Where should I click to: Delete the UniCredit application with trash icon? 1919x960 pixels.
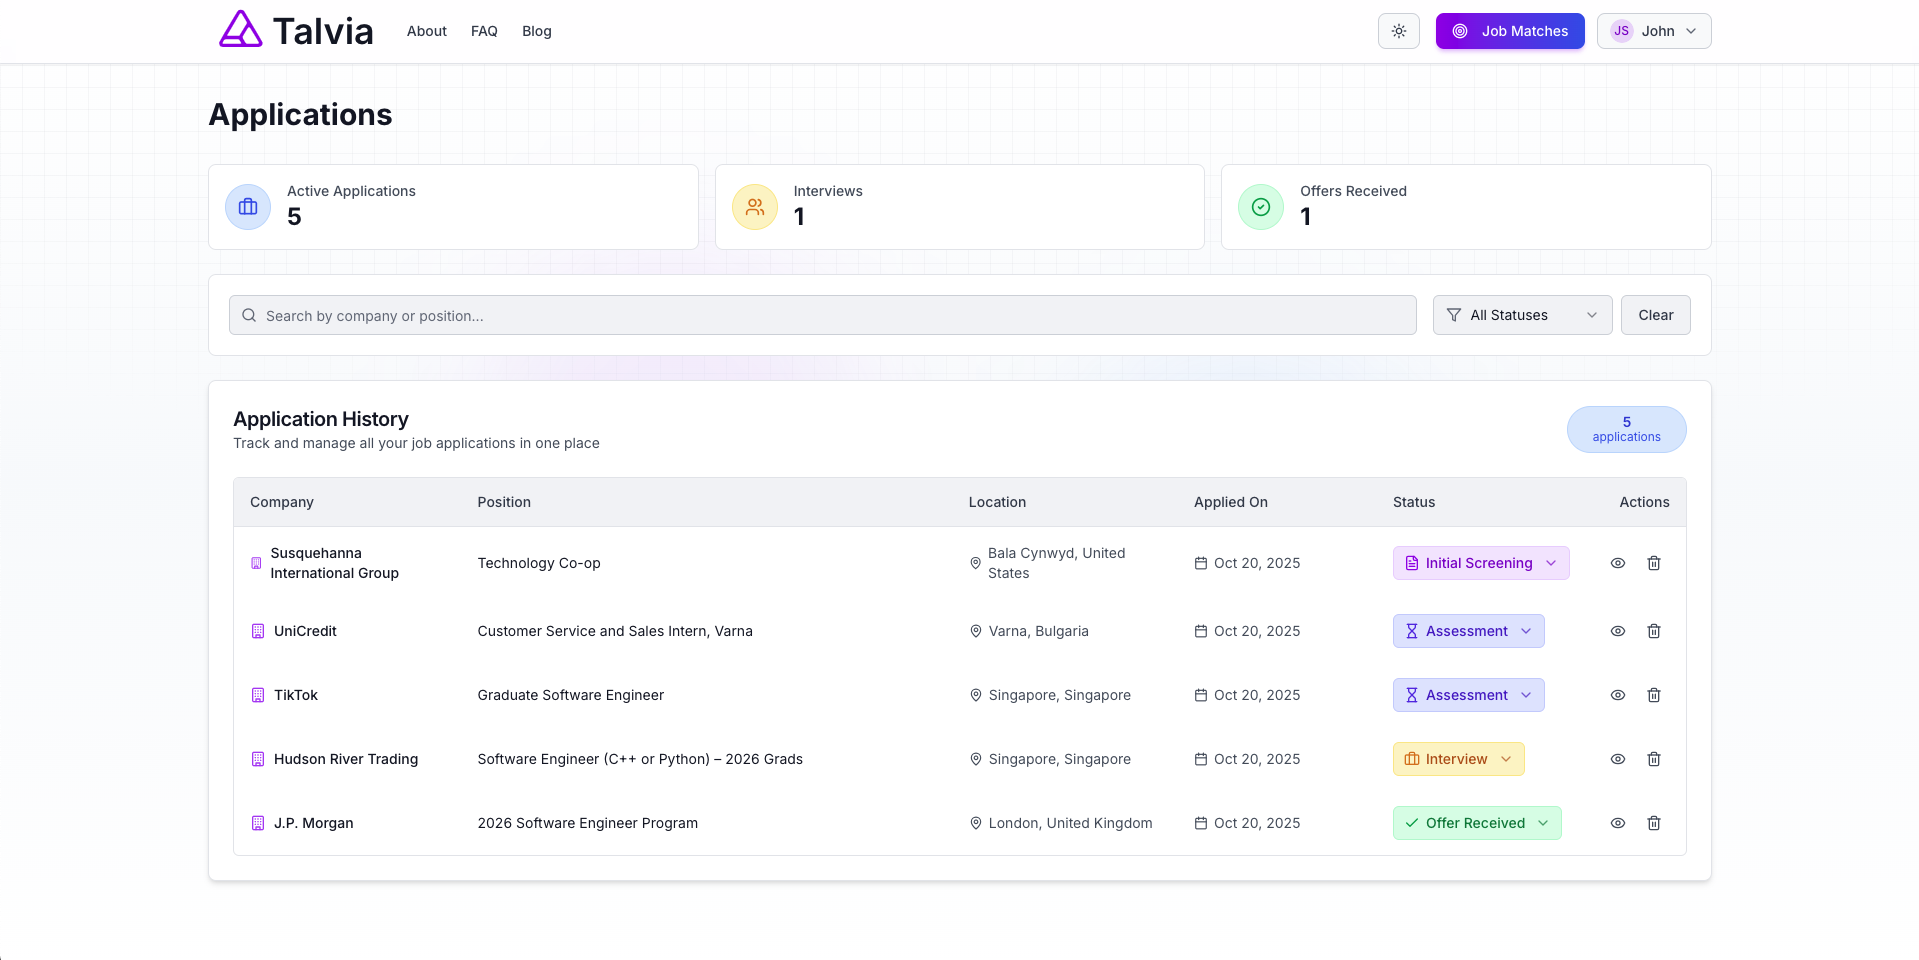click(1654, 631)
